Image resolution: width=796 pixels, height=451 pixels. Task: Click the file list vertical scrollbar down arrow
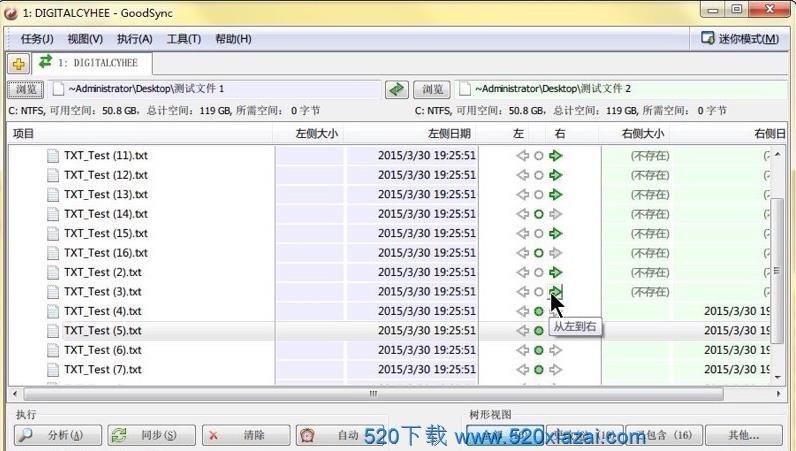pos(778,377)
